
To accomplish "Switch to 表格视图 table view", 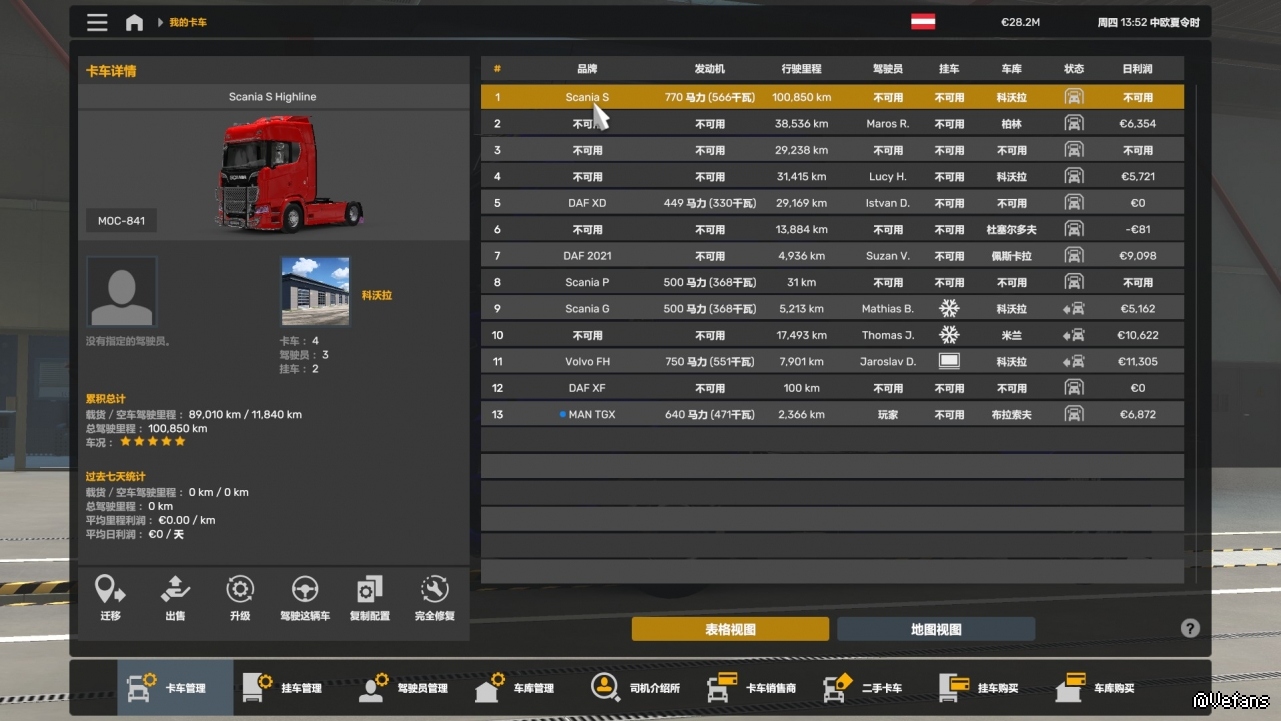I will (x=730, y=629).
